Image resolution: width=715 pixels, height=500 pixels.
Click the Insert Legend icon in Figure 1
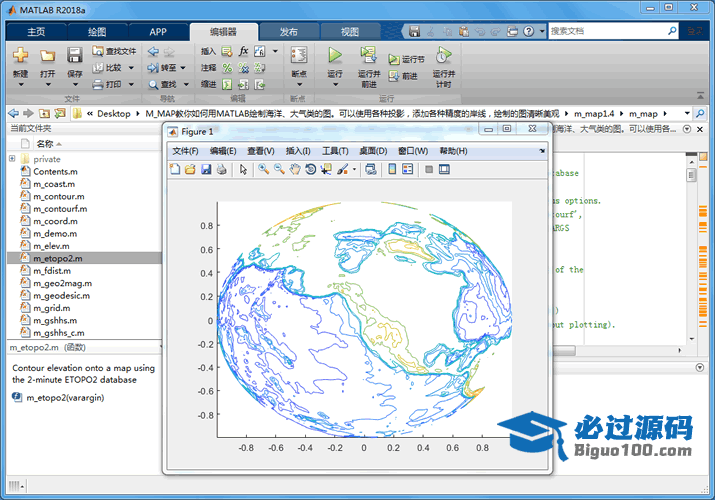pos(408,169)
